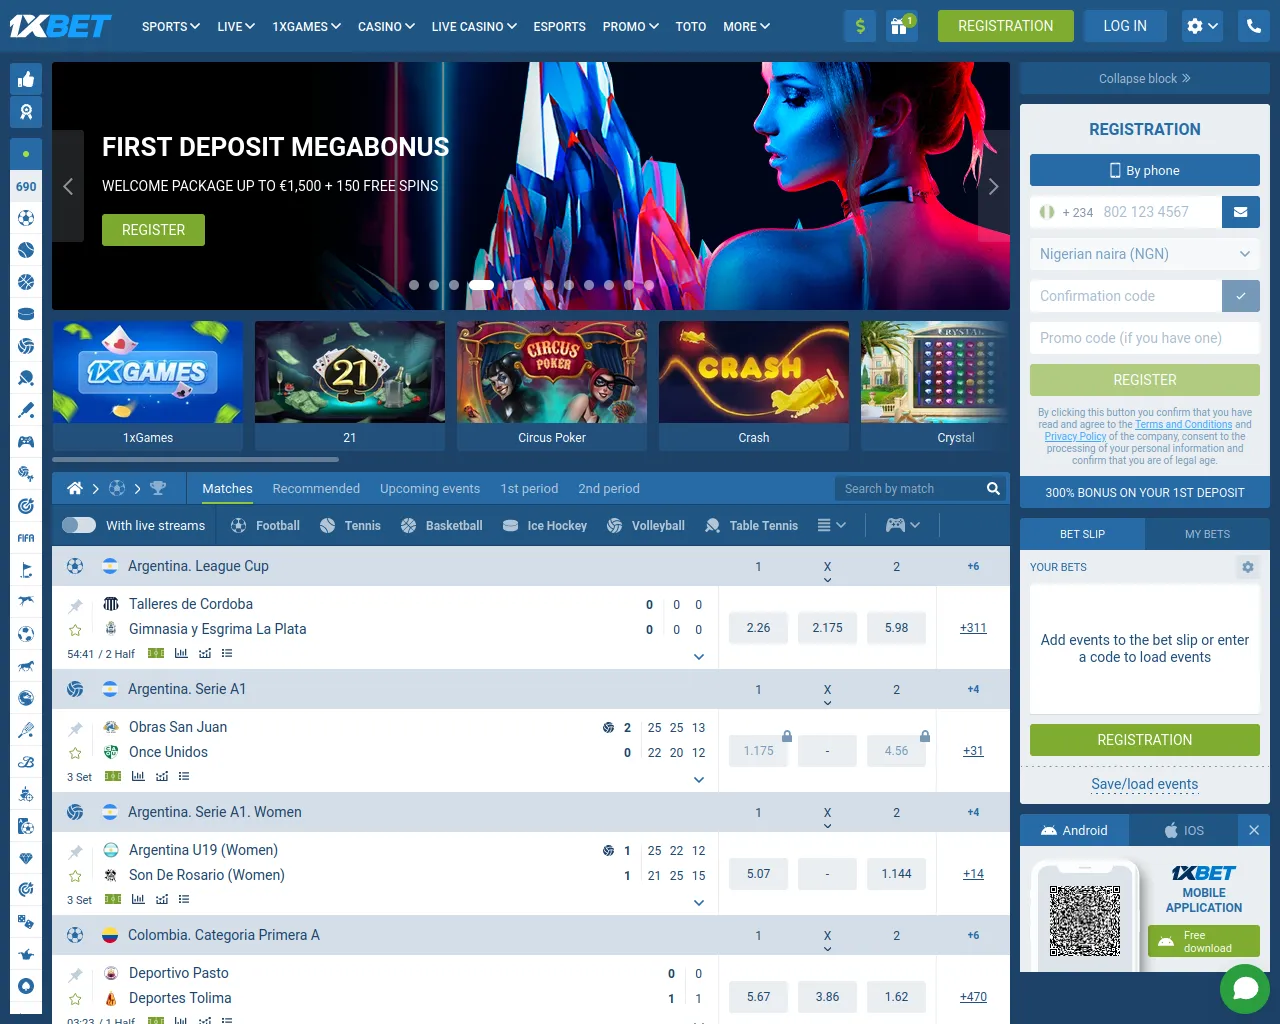Select the game controller icon in sports filter
Screen dimensions: 1280x1024
coord(895,525)
